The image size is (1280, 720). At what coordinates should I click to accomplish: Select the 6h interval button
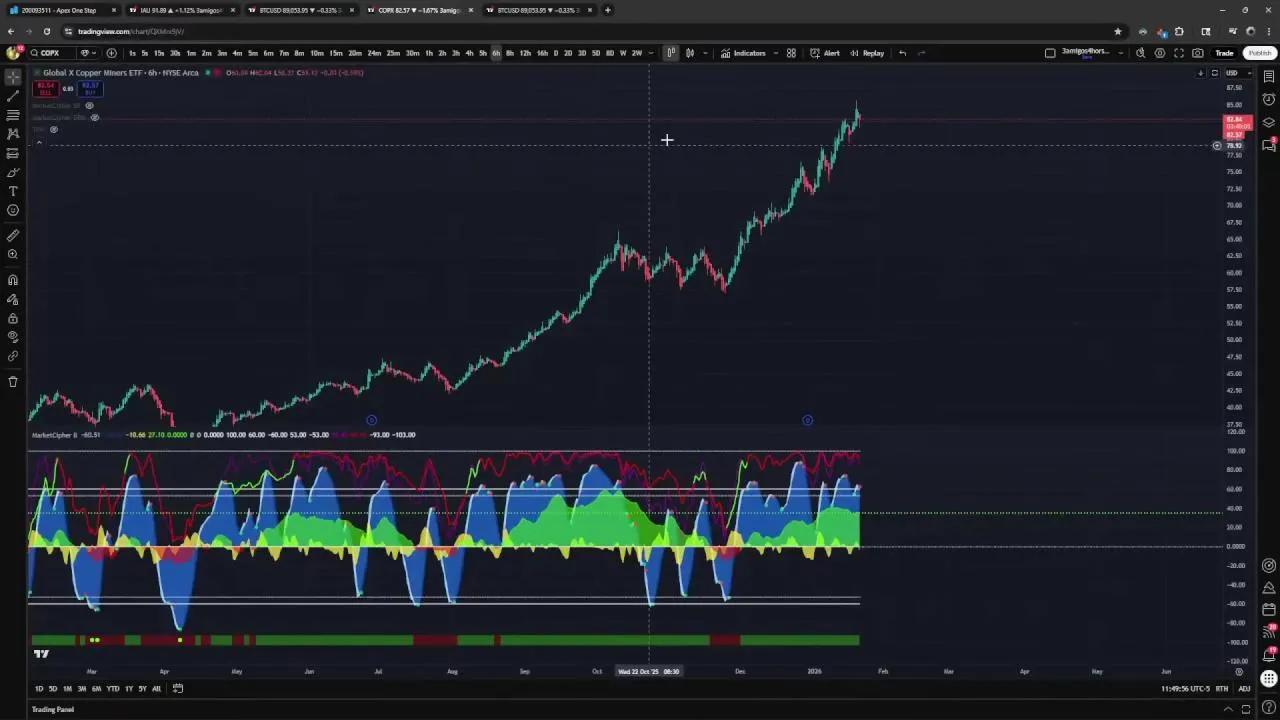click(496, 53)
